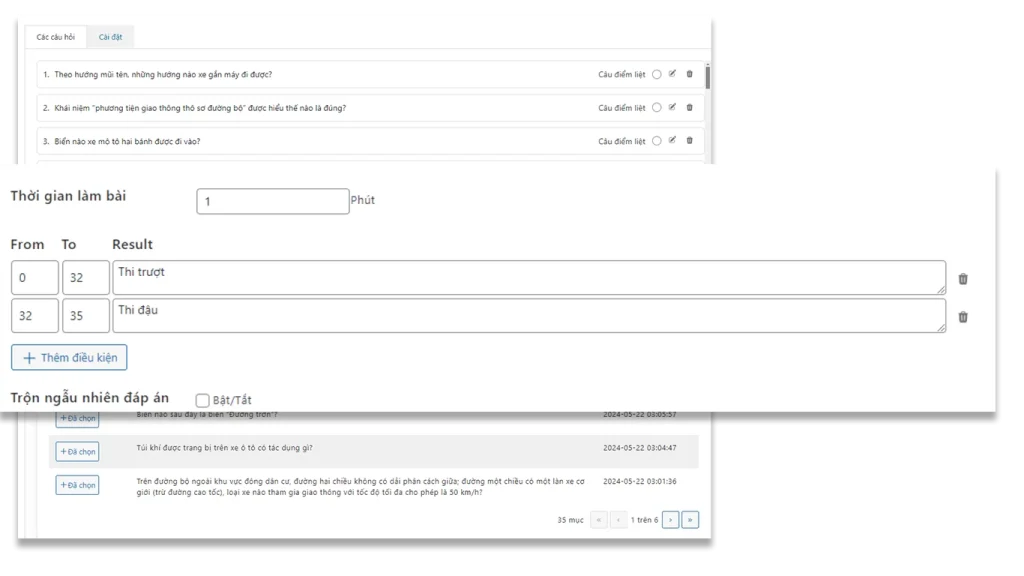Open the Cài đặt tab
Screen dimensions: 1024x576
pos(110,37)
